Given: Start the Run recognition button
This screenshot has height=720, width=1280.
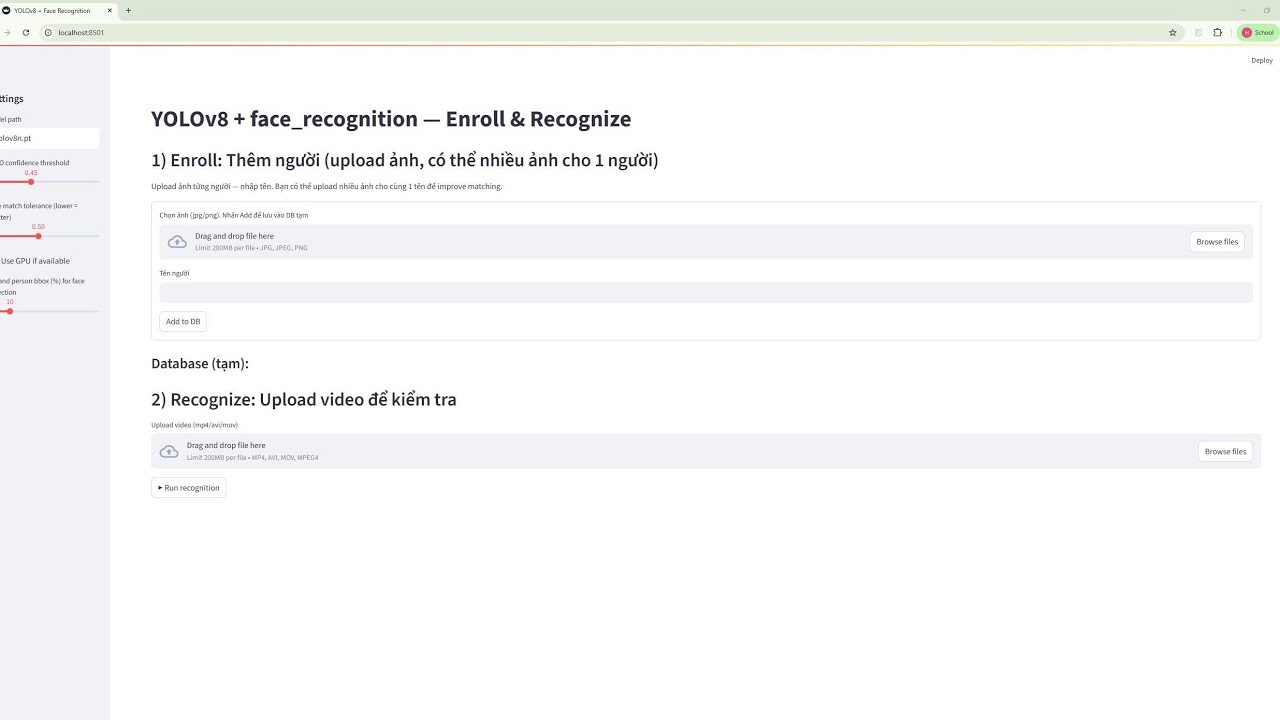Looking at the screenshot, I should 188,488.
